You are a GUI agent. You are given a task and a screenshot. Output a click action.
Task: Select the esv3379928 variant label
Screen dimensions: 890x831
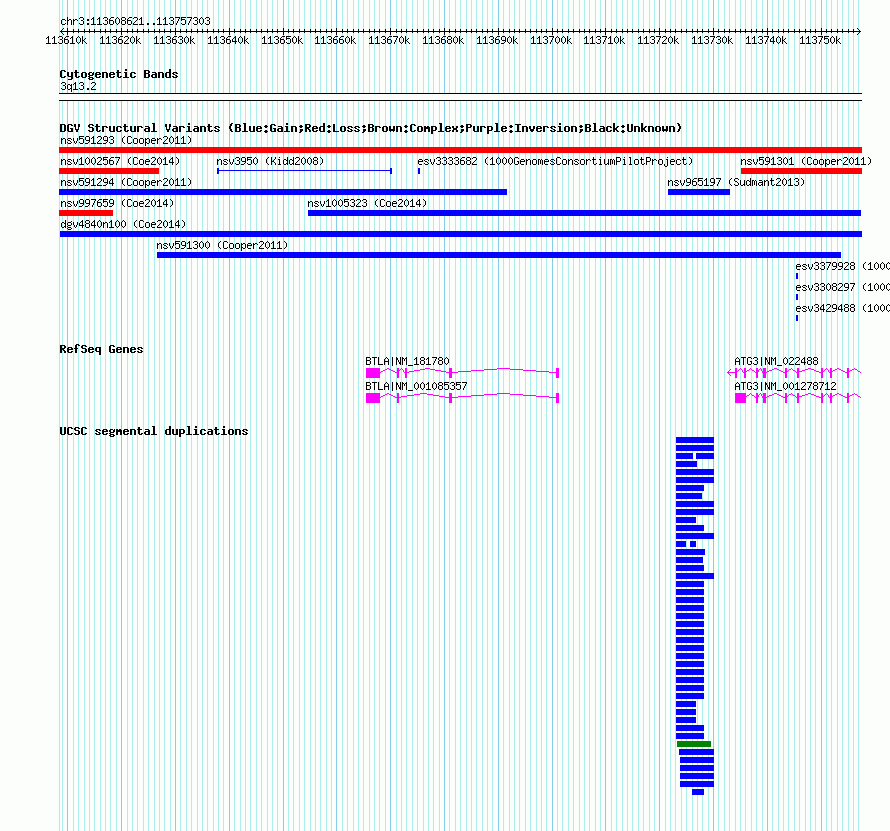(842, 266)
